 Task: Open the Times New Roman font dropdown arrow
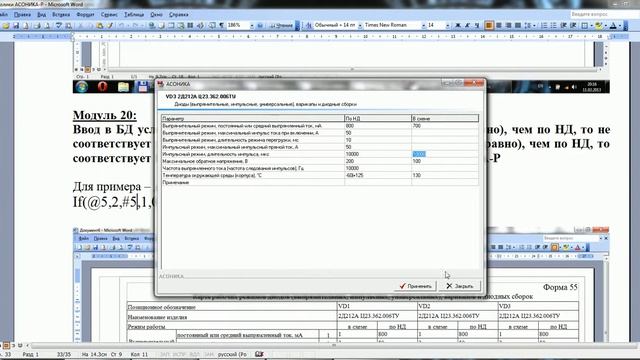pos(424,26)
